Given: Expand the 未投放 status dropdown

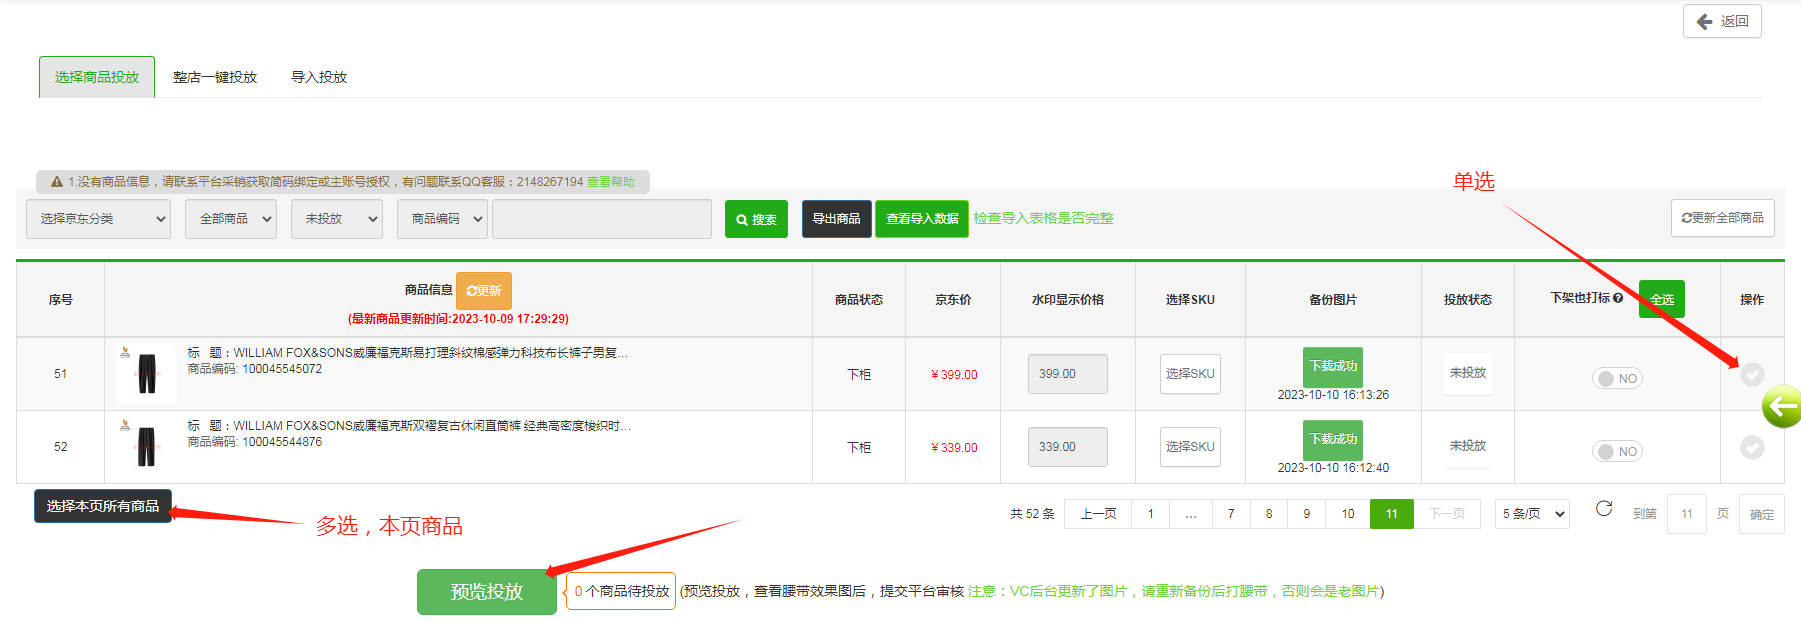Looking at the screenshot, I should point(337,219).
